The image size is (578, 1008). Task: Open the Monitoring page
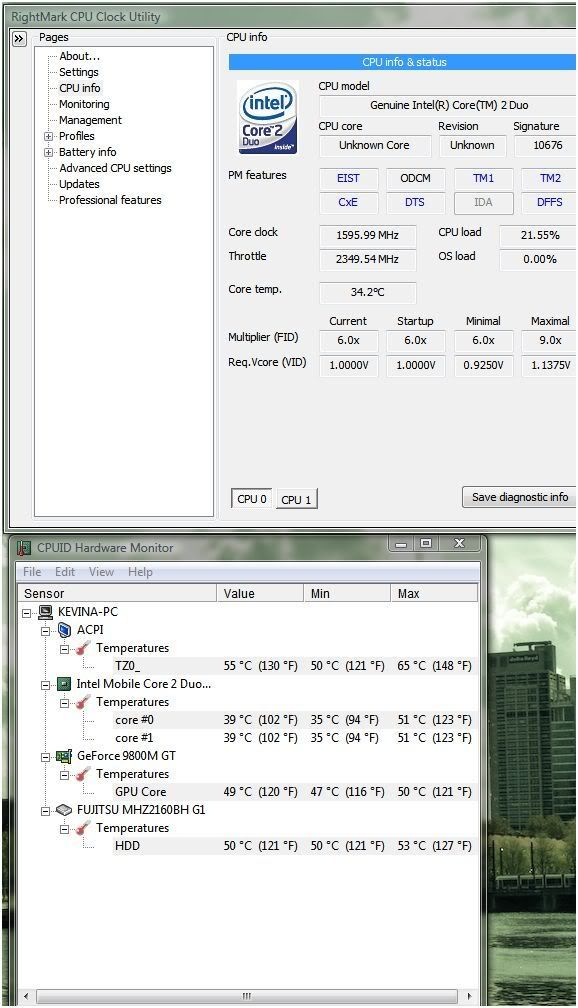click(84, 104)
